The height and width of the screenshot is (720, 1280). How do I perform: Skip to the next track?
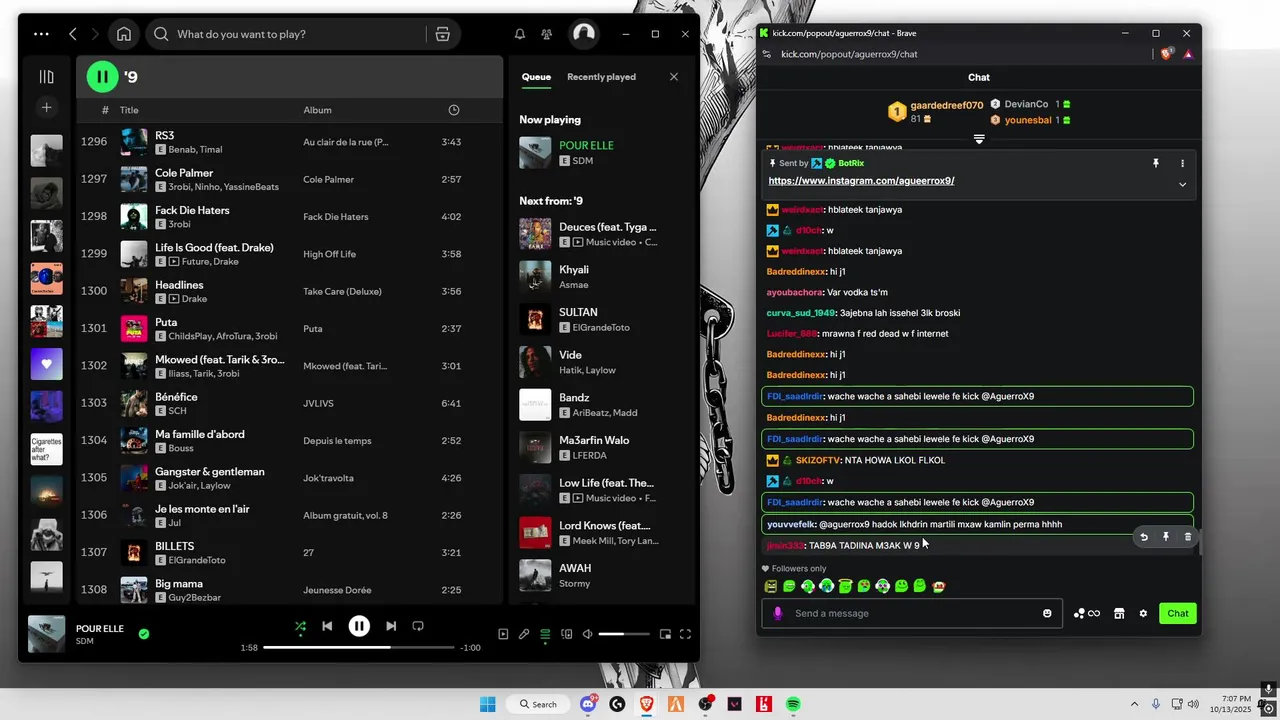click(x=391, y=626)
